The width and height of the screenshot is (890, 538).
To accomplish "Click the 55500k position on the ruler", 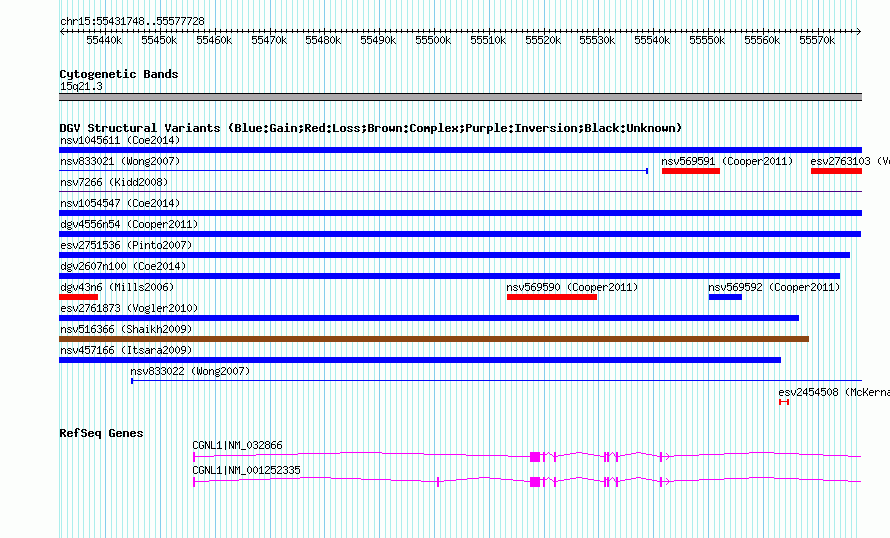I will pyautogui.click(x=433, y=40).
